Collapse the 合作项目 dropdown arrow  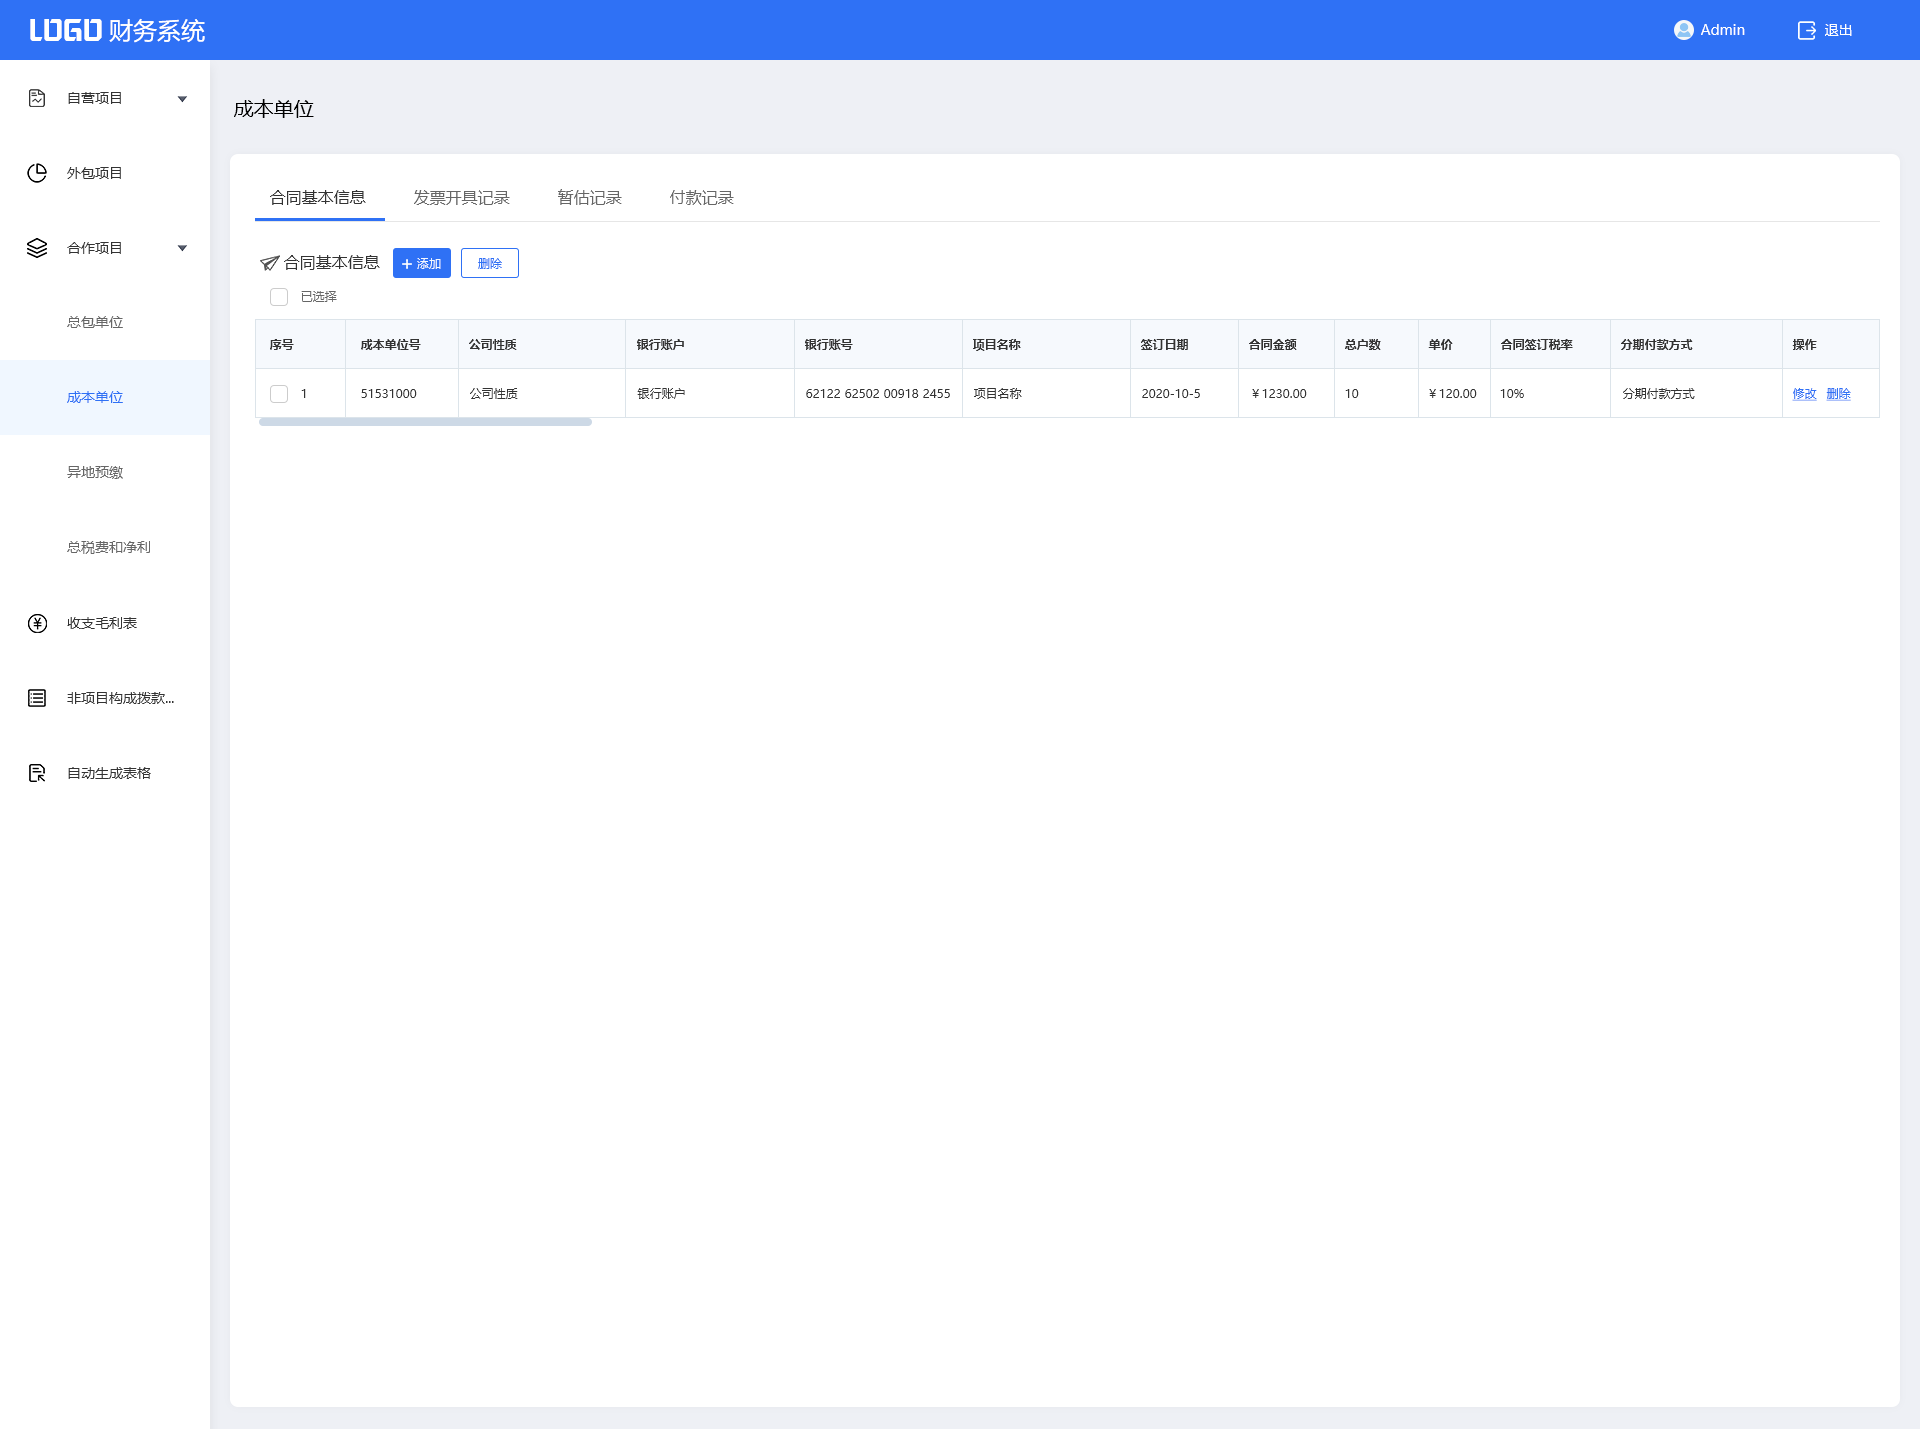[182, 248]
